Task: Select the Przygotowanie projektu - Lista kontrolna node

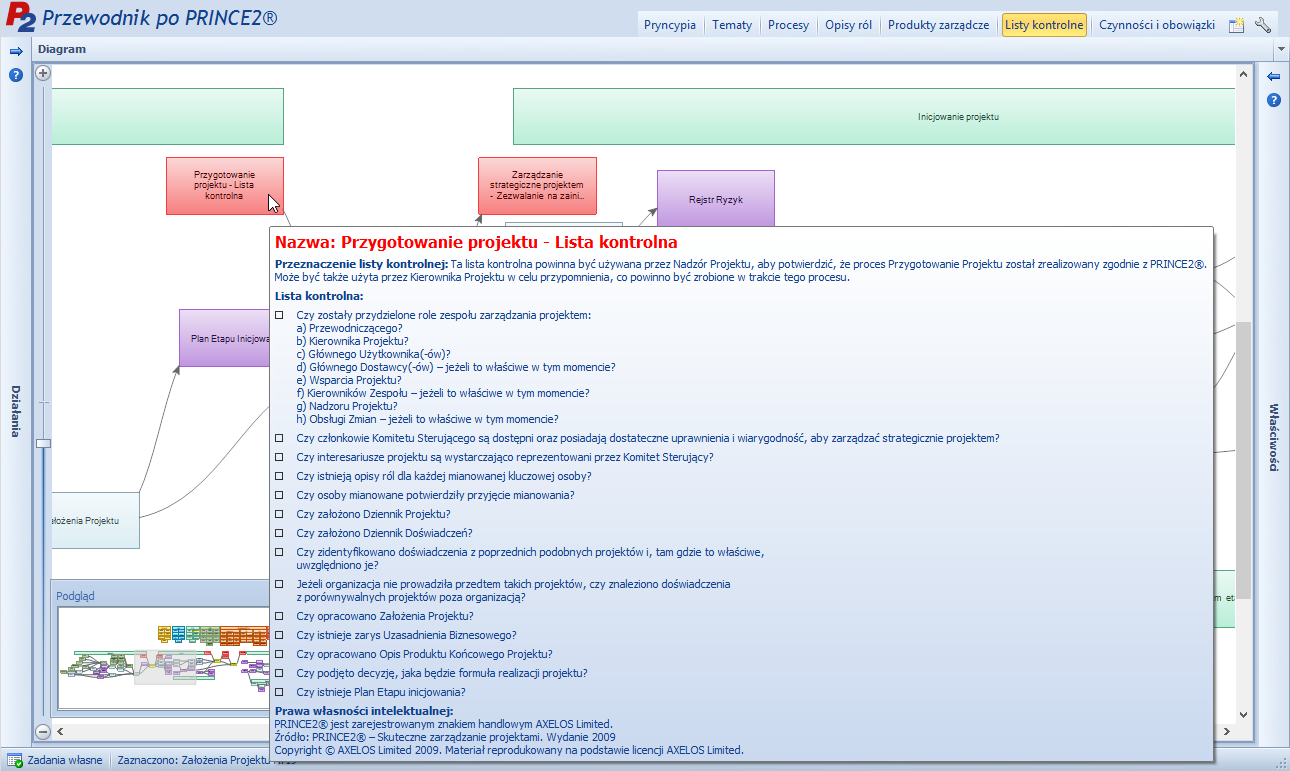Action: tap(225, 185)
